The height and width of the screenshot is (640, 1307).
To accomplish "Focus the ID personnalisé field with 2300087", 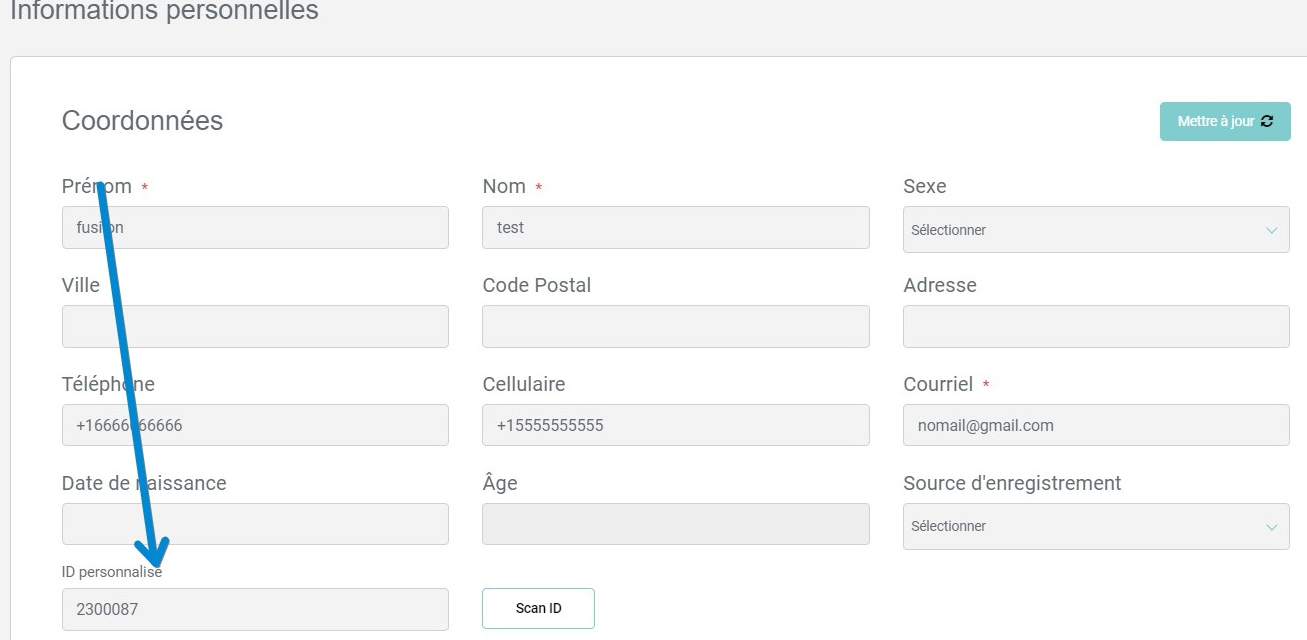I will 255,609.
